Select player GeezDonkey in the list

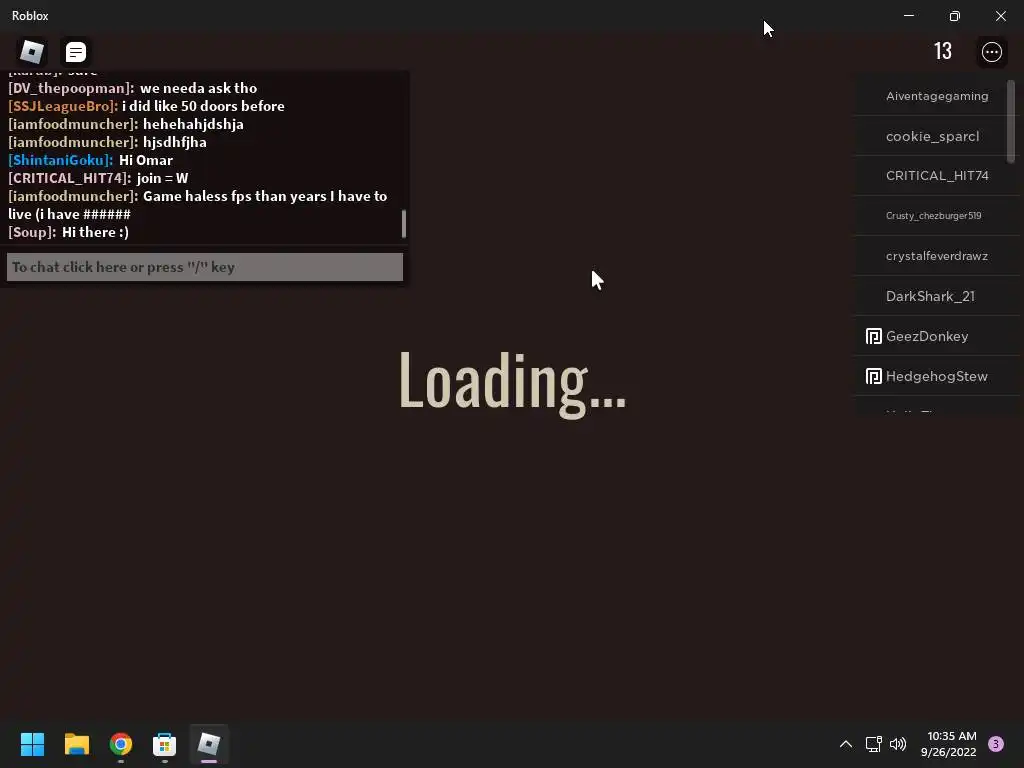pyautogui.click(x=936, y=336)
